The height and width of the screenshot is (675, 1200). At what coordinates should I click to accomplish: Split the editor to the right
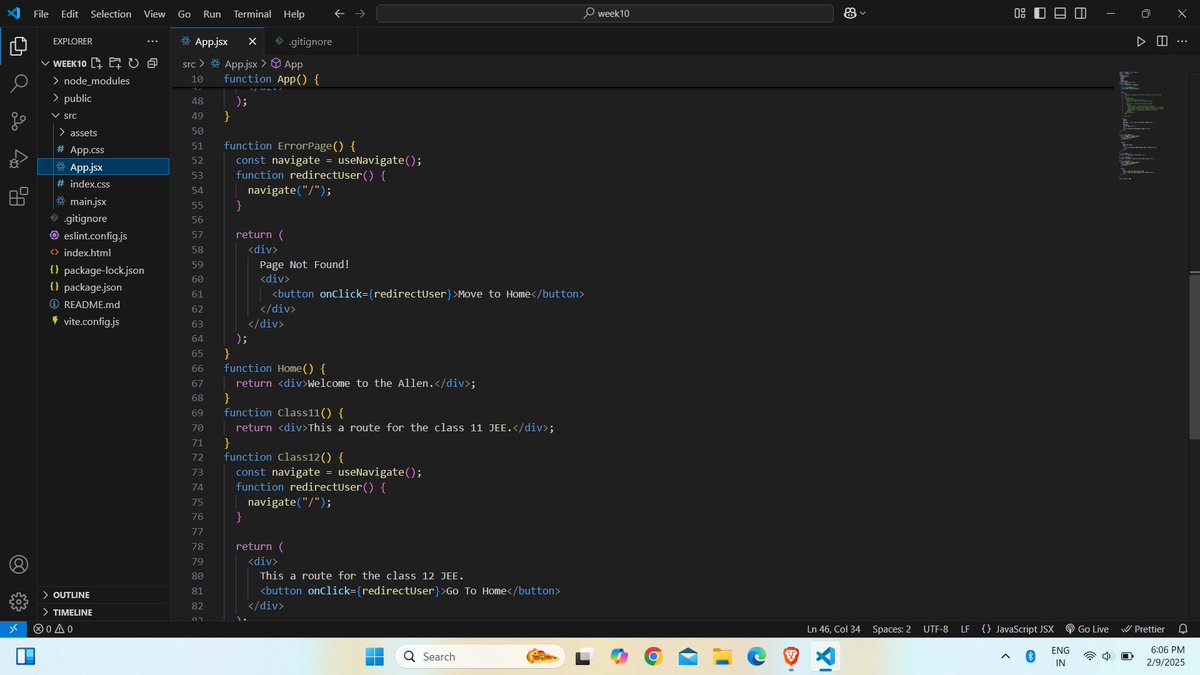click(x=1162, y=42)
